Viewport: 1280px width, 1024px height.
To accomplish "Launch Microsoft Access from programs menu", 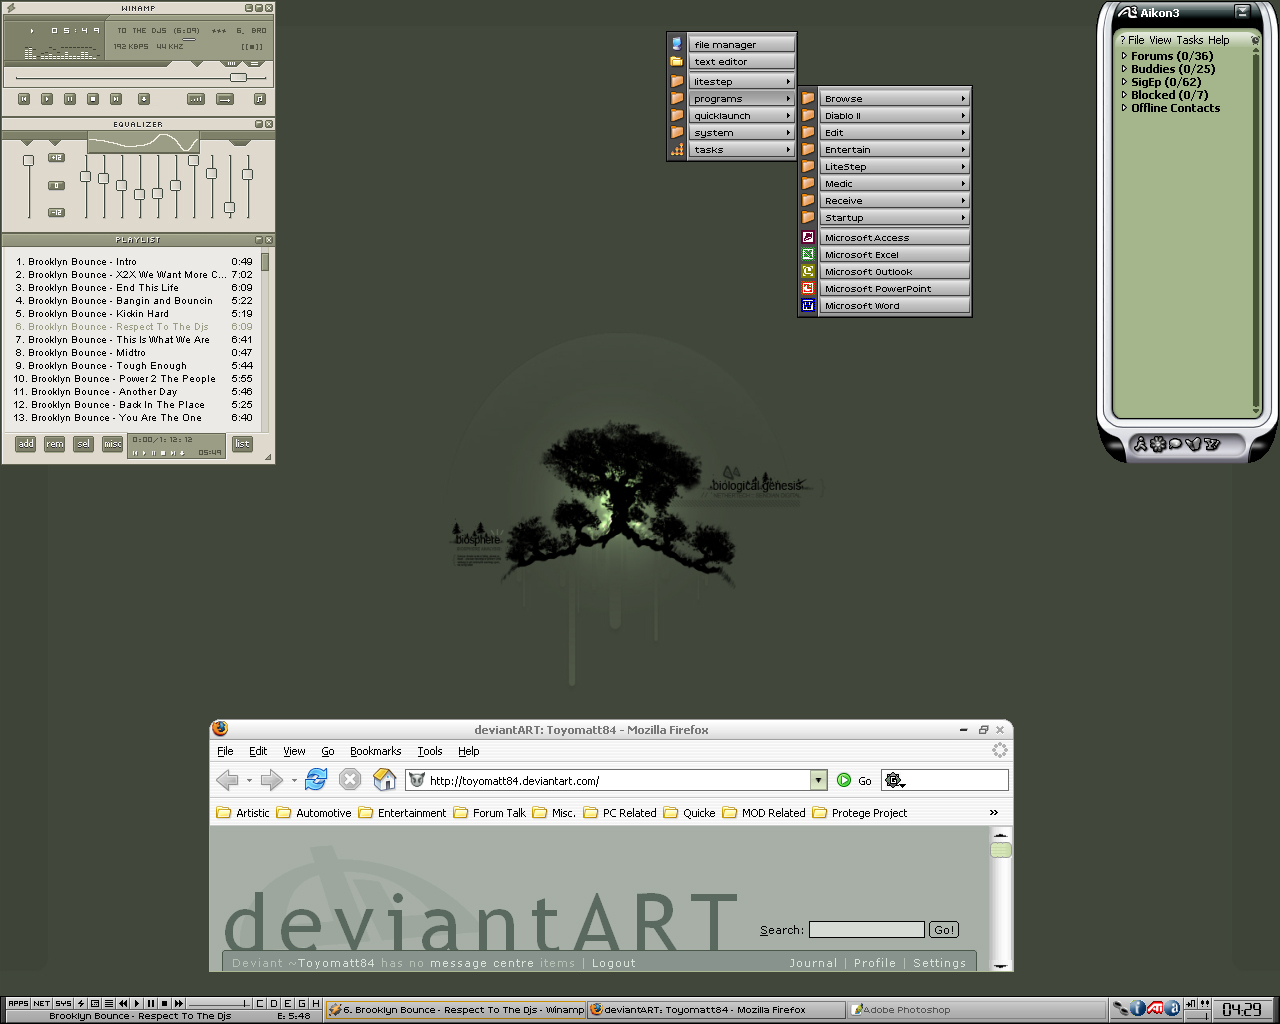I will (894, 238).
